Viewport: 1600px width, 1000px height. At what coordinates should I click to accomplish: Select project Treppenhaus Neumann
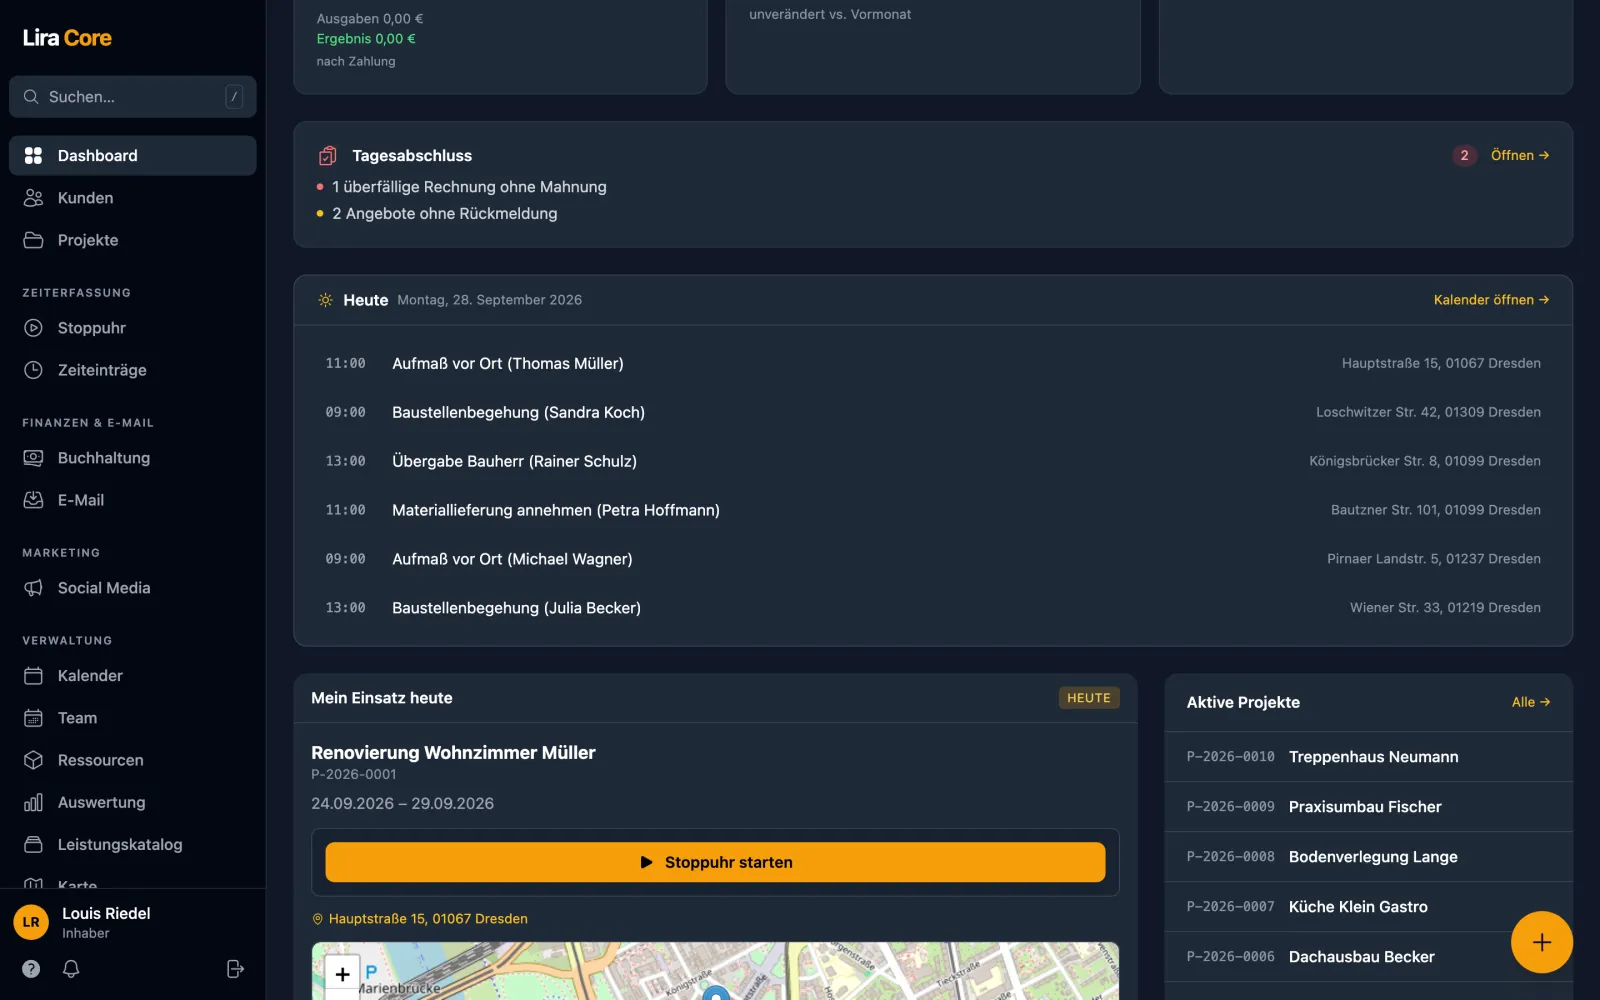(x=1368, y=757)
